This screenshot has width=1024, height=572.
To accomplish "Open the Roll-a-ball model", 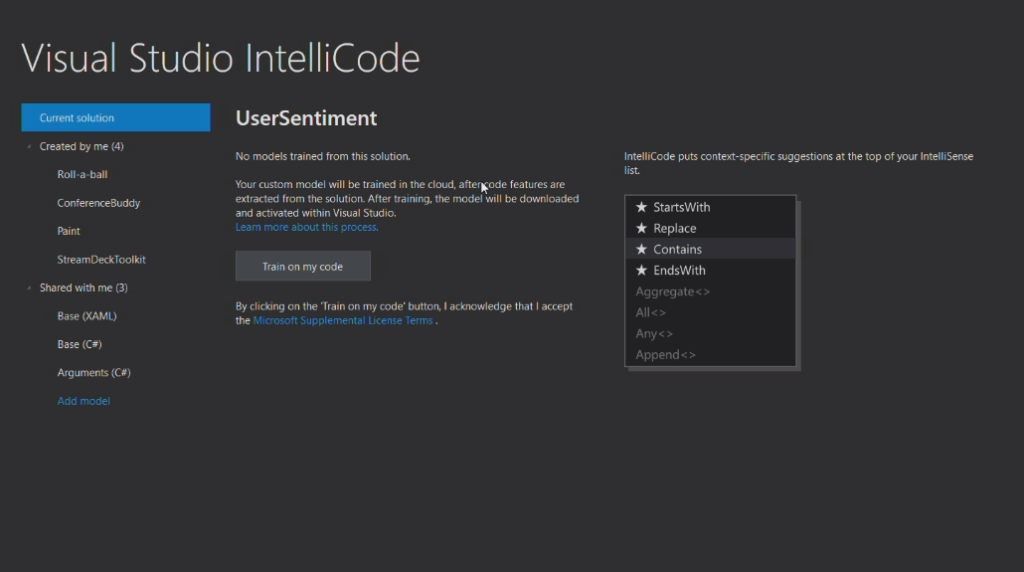I will 82,174.
